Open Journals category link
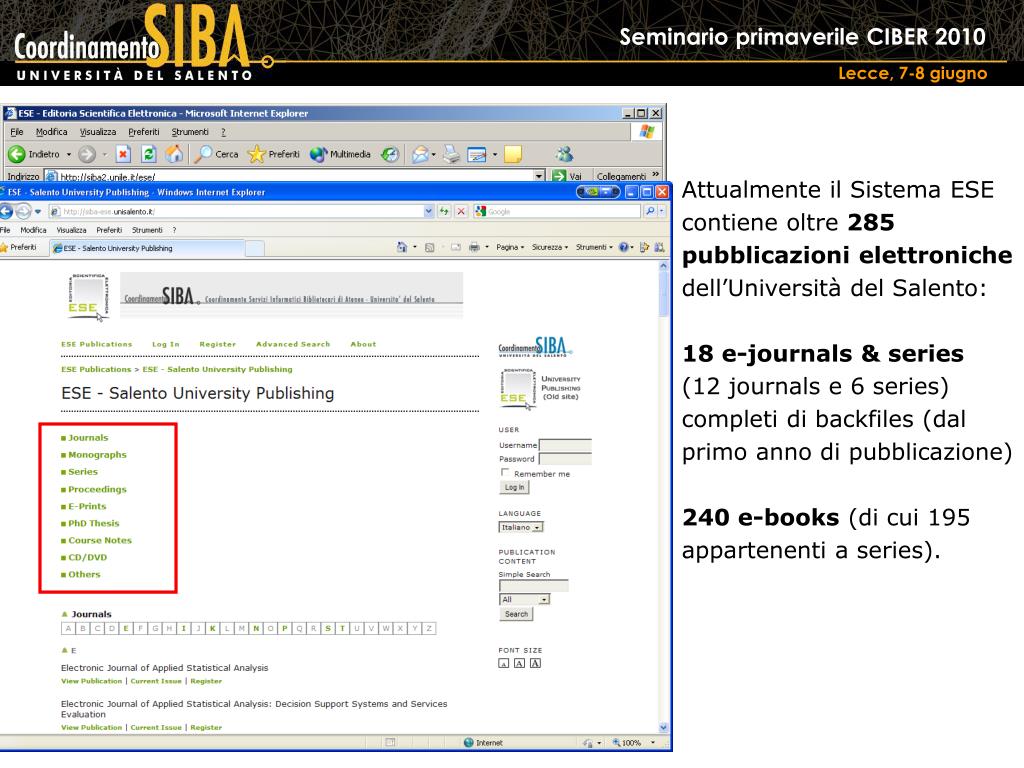 coord(88,438)
